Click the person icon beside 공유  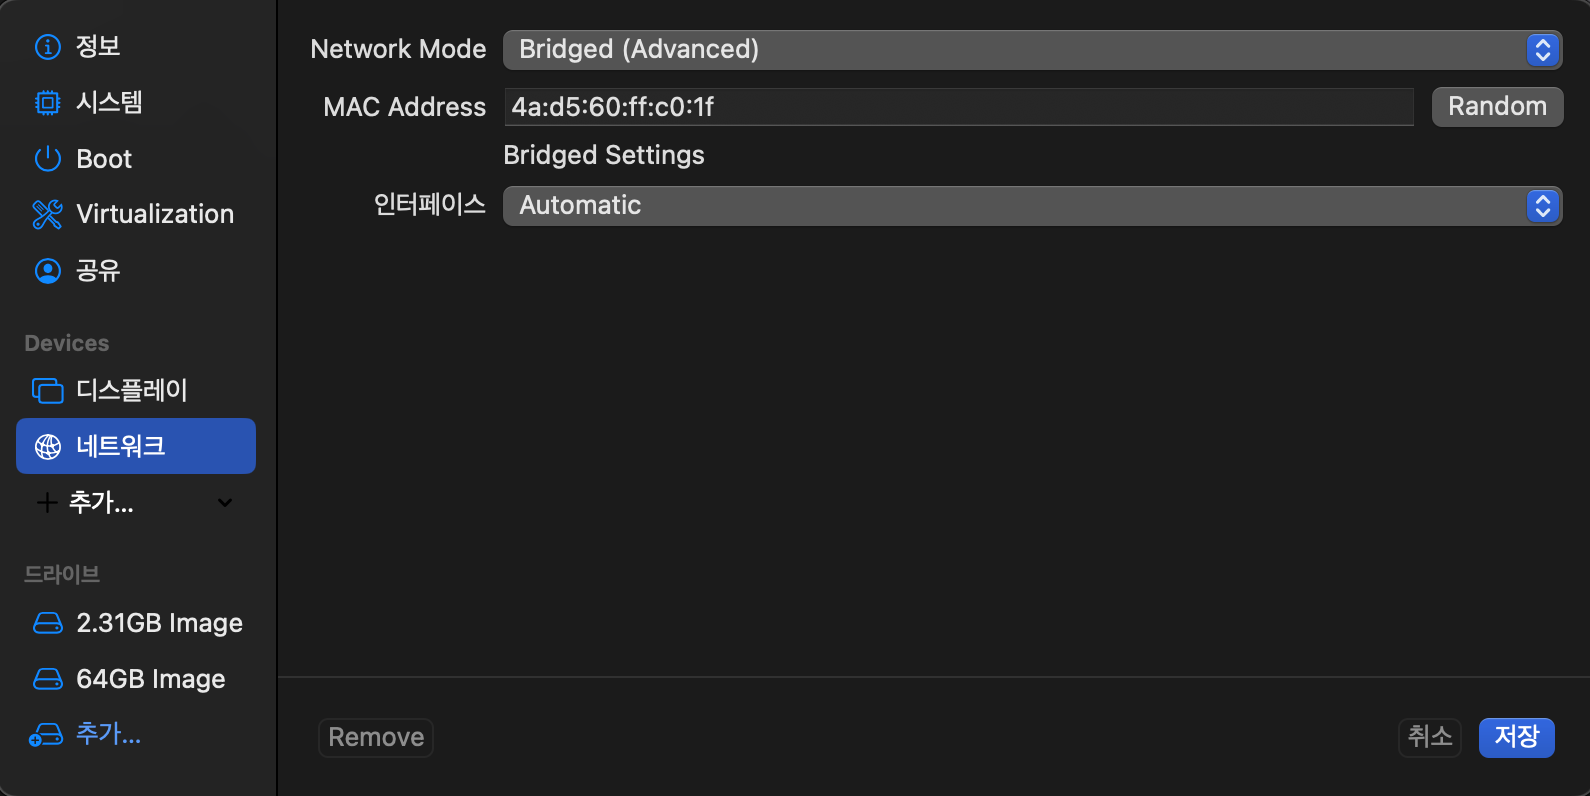48,271
